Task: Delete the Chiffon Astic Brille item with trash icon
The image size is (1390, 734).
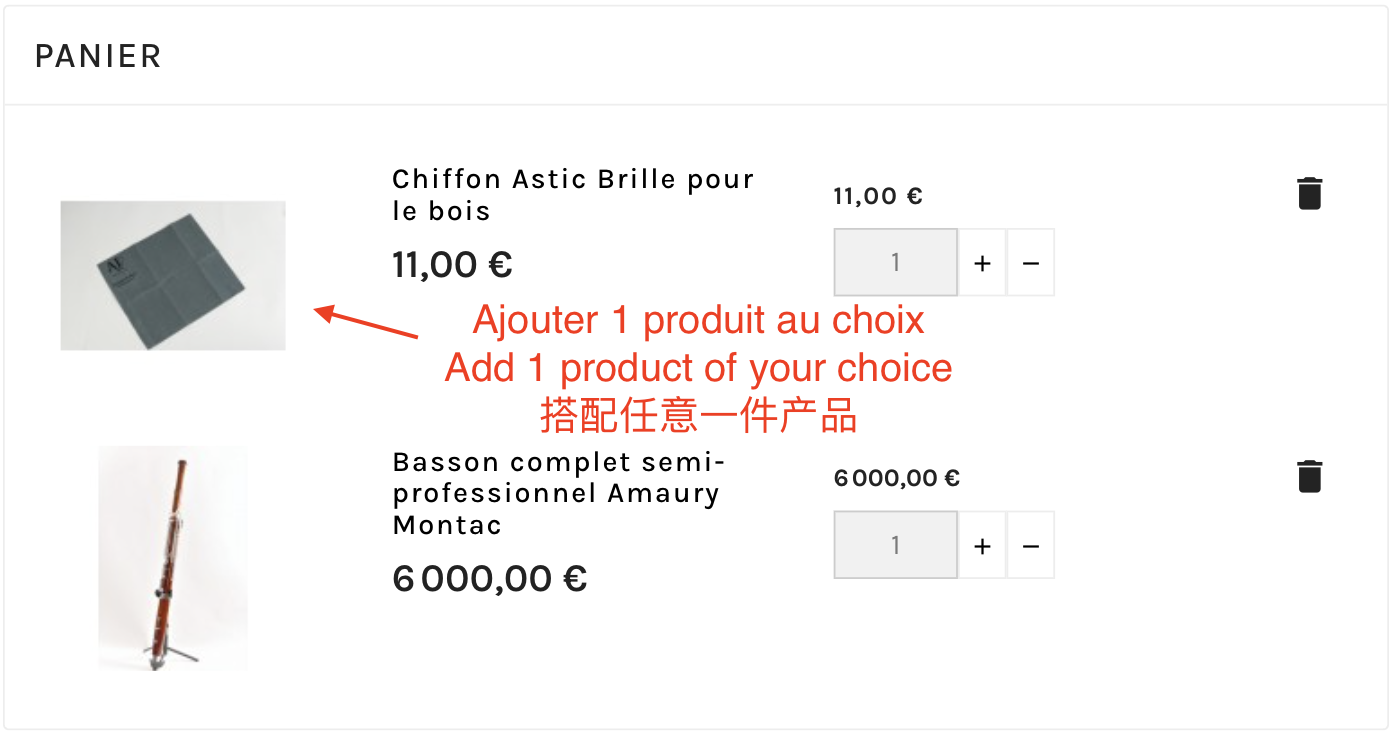Action: click(x=1309, y=193)
